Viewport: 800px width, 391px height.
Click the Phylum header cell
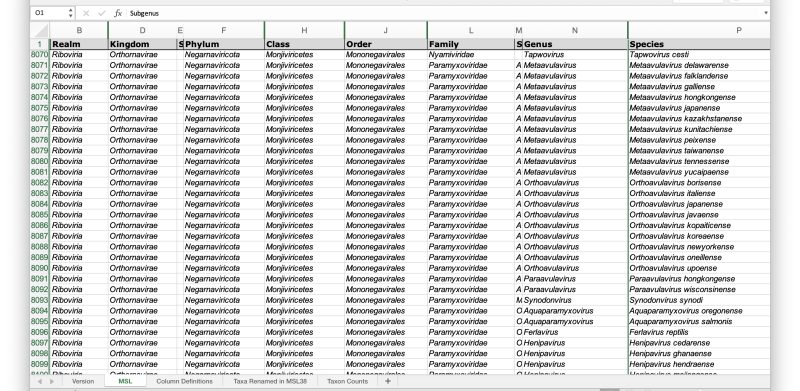point(223,44)
